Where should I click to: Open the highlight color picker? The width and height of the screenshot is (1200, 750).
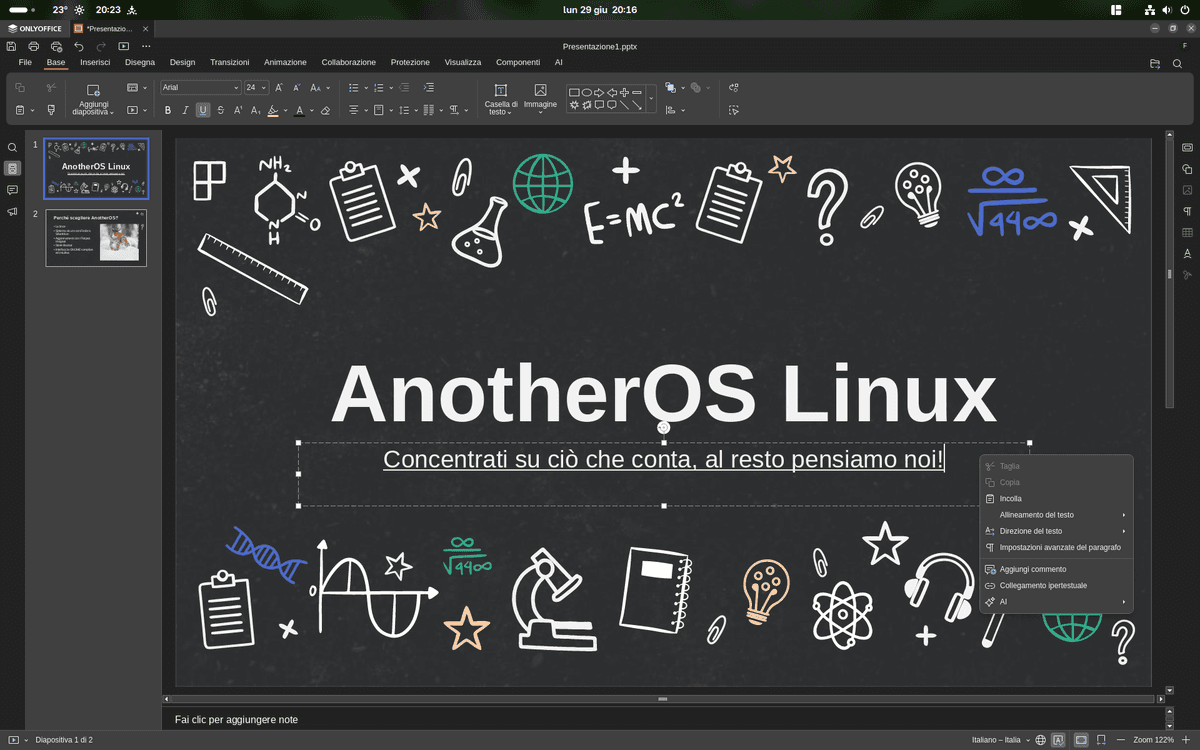[x=285, y=110]
